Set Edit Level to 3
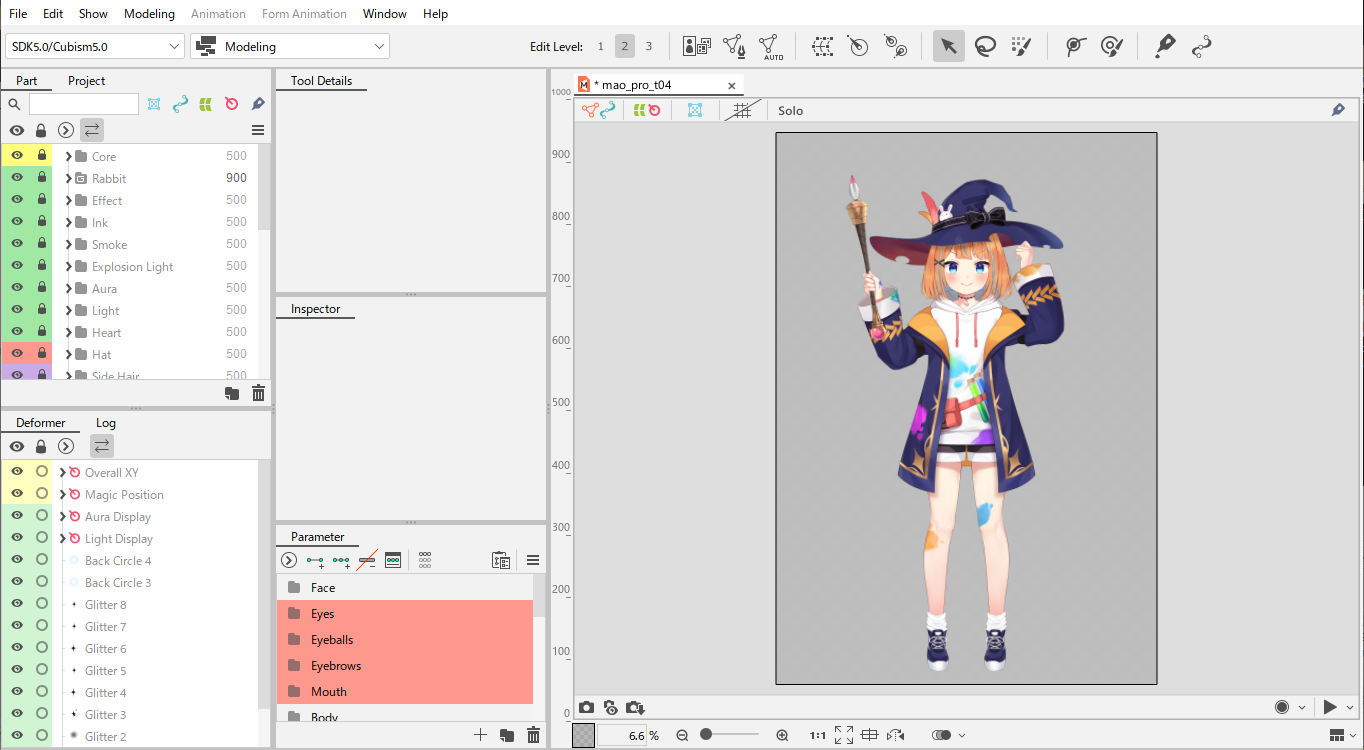This screenshot has width=1364, height=750. (648, 46)
